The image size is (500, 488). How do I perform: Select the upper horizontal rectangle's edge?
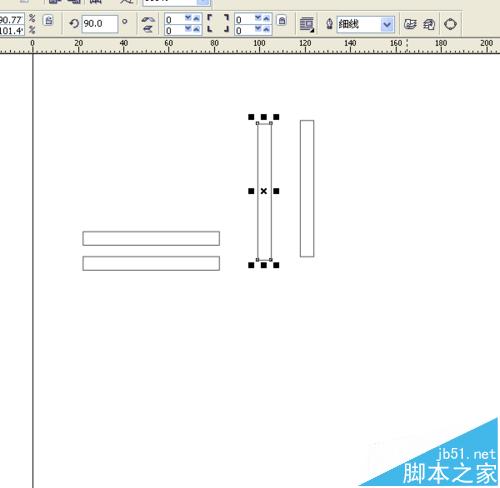click(151, 231)
